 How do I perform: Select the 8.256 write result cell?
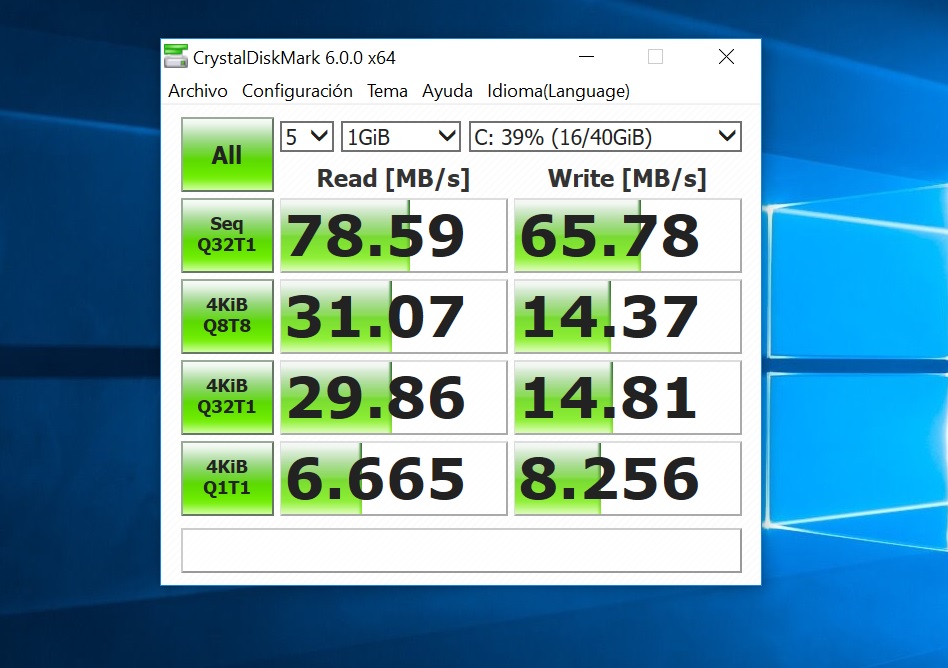tap(627, 479)
